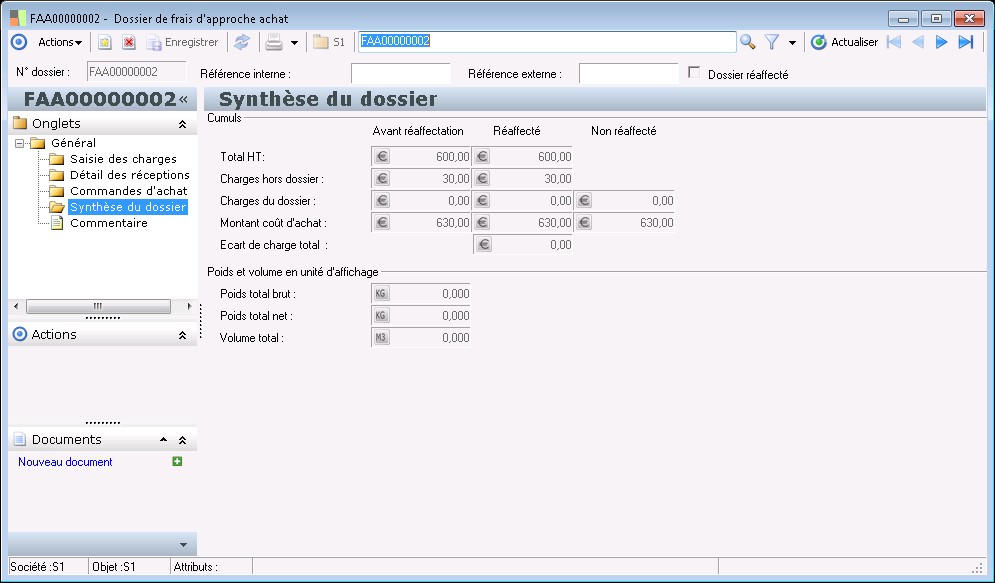Go to the next record arrow

941,42
